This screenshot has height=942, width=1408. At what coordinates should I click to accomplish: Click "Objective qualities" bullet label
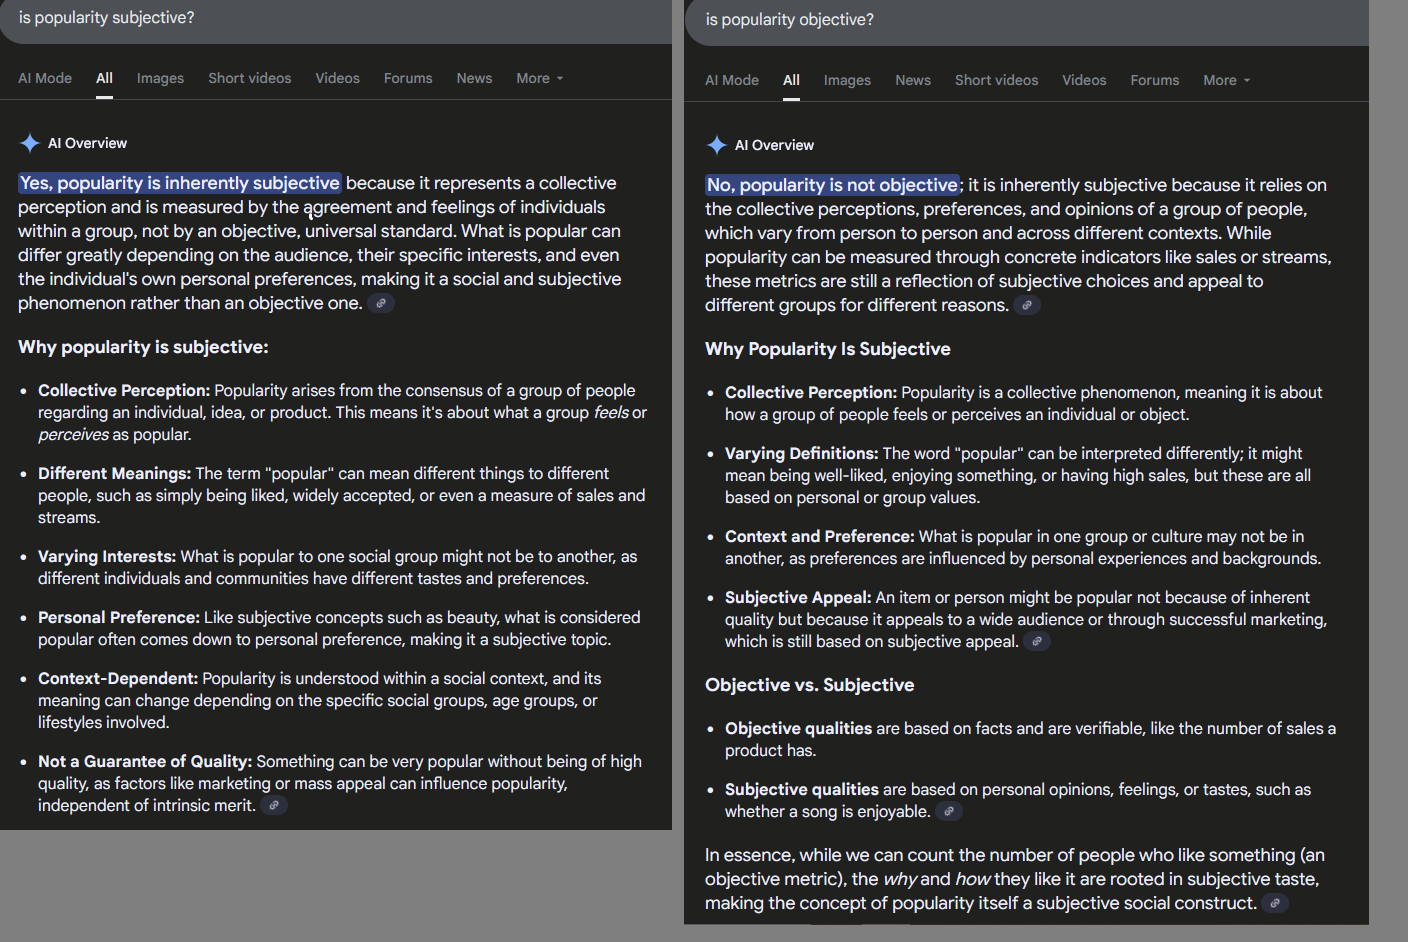pos(798,728)
